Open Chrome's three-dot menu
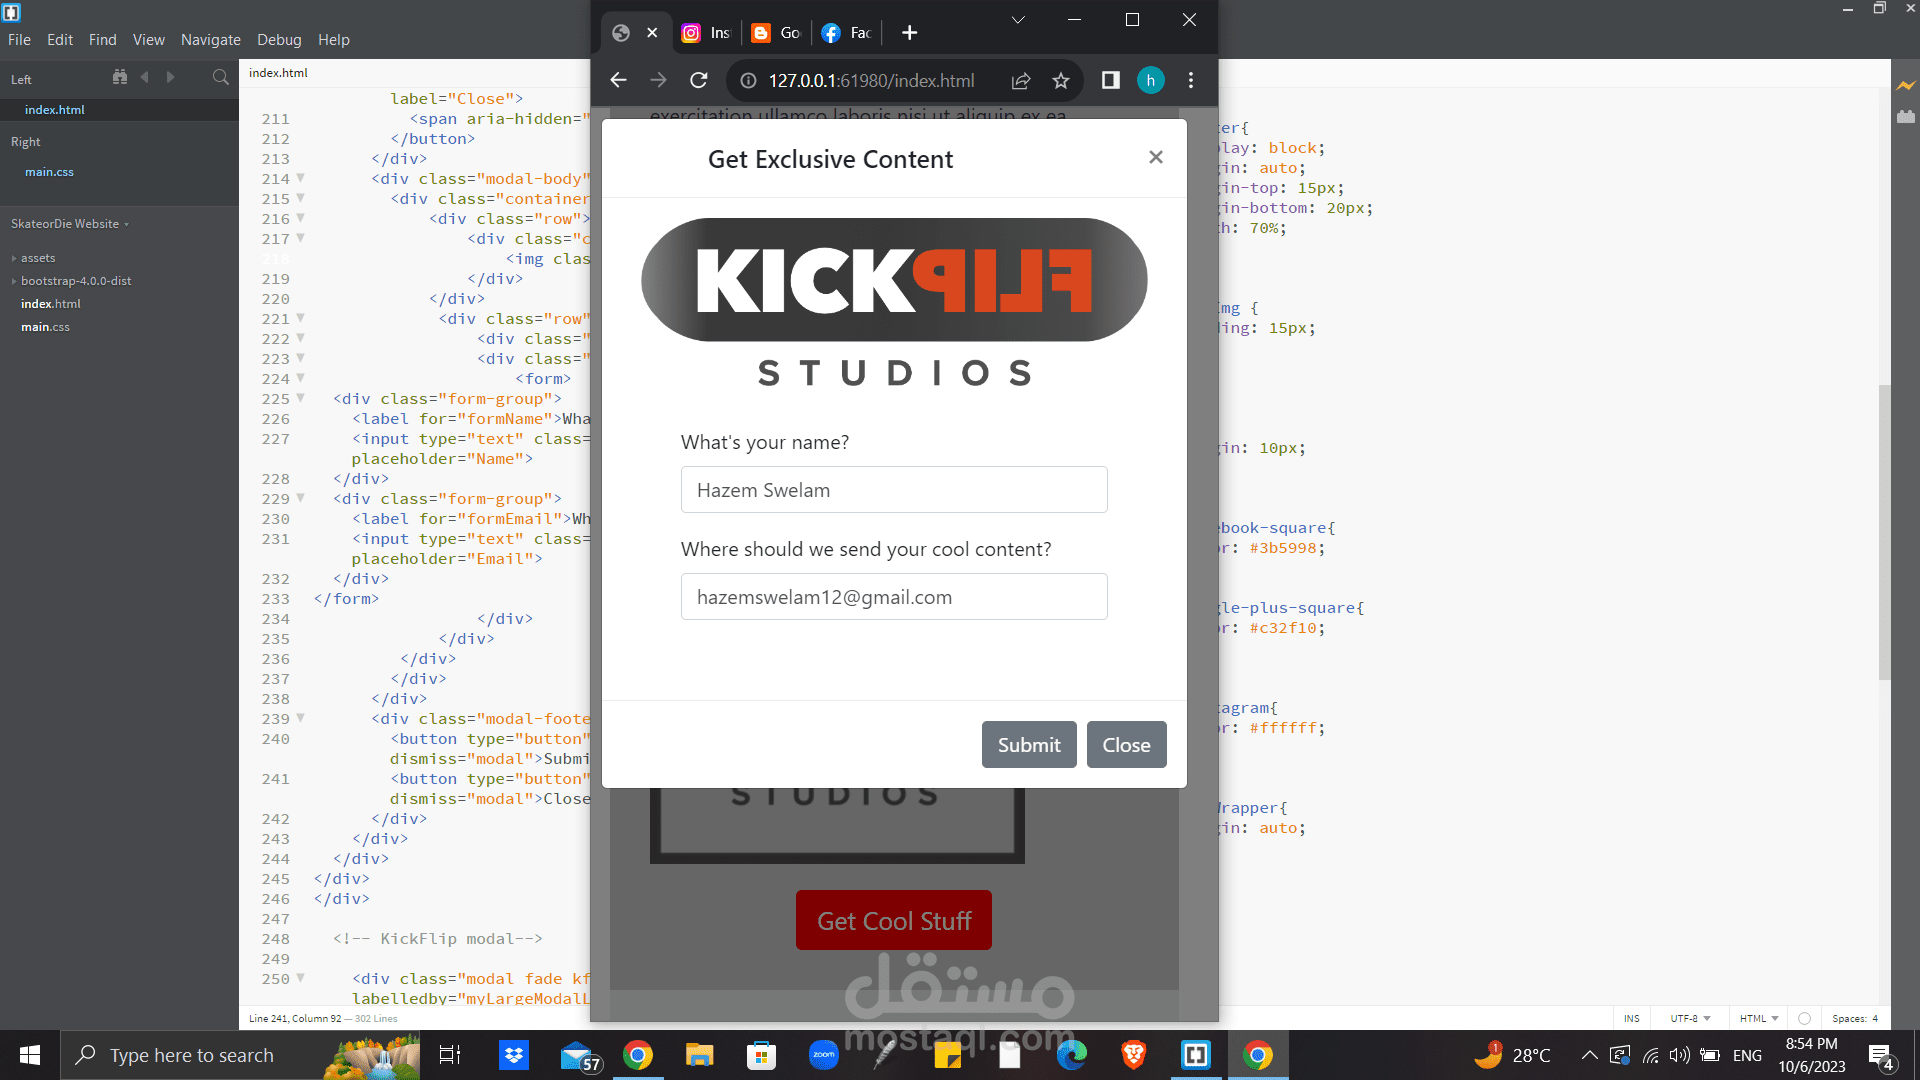 tap(1191, 80)
